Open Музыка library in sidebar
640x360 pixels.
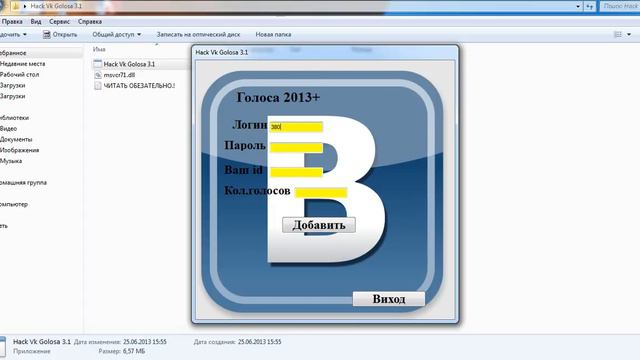(x=11, y=161)
